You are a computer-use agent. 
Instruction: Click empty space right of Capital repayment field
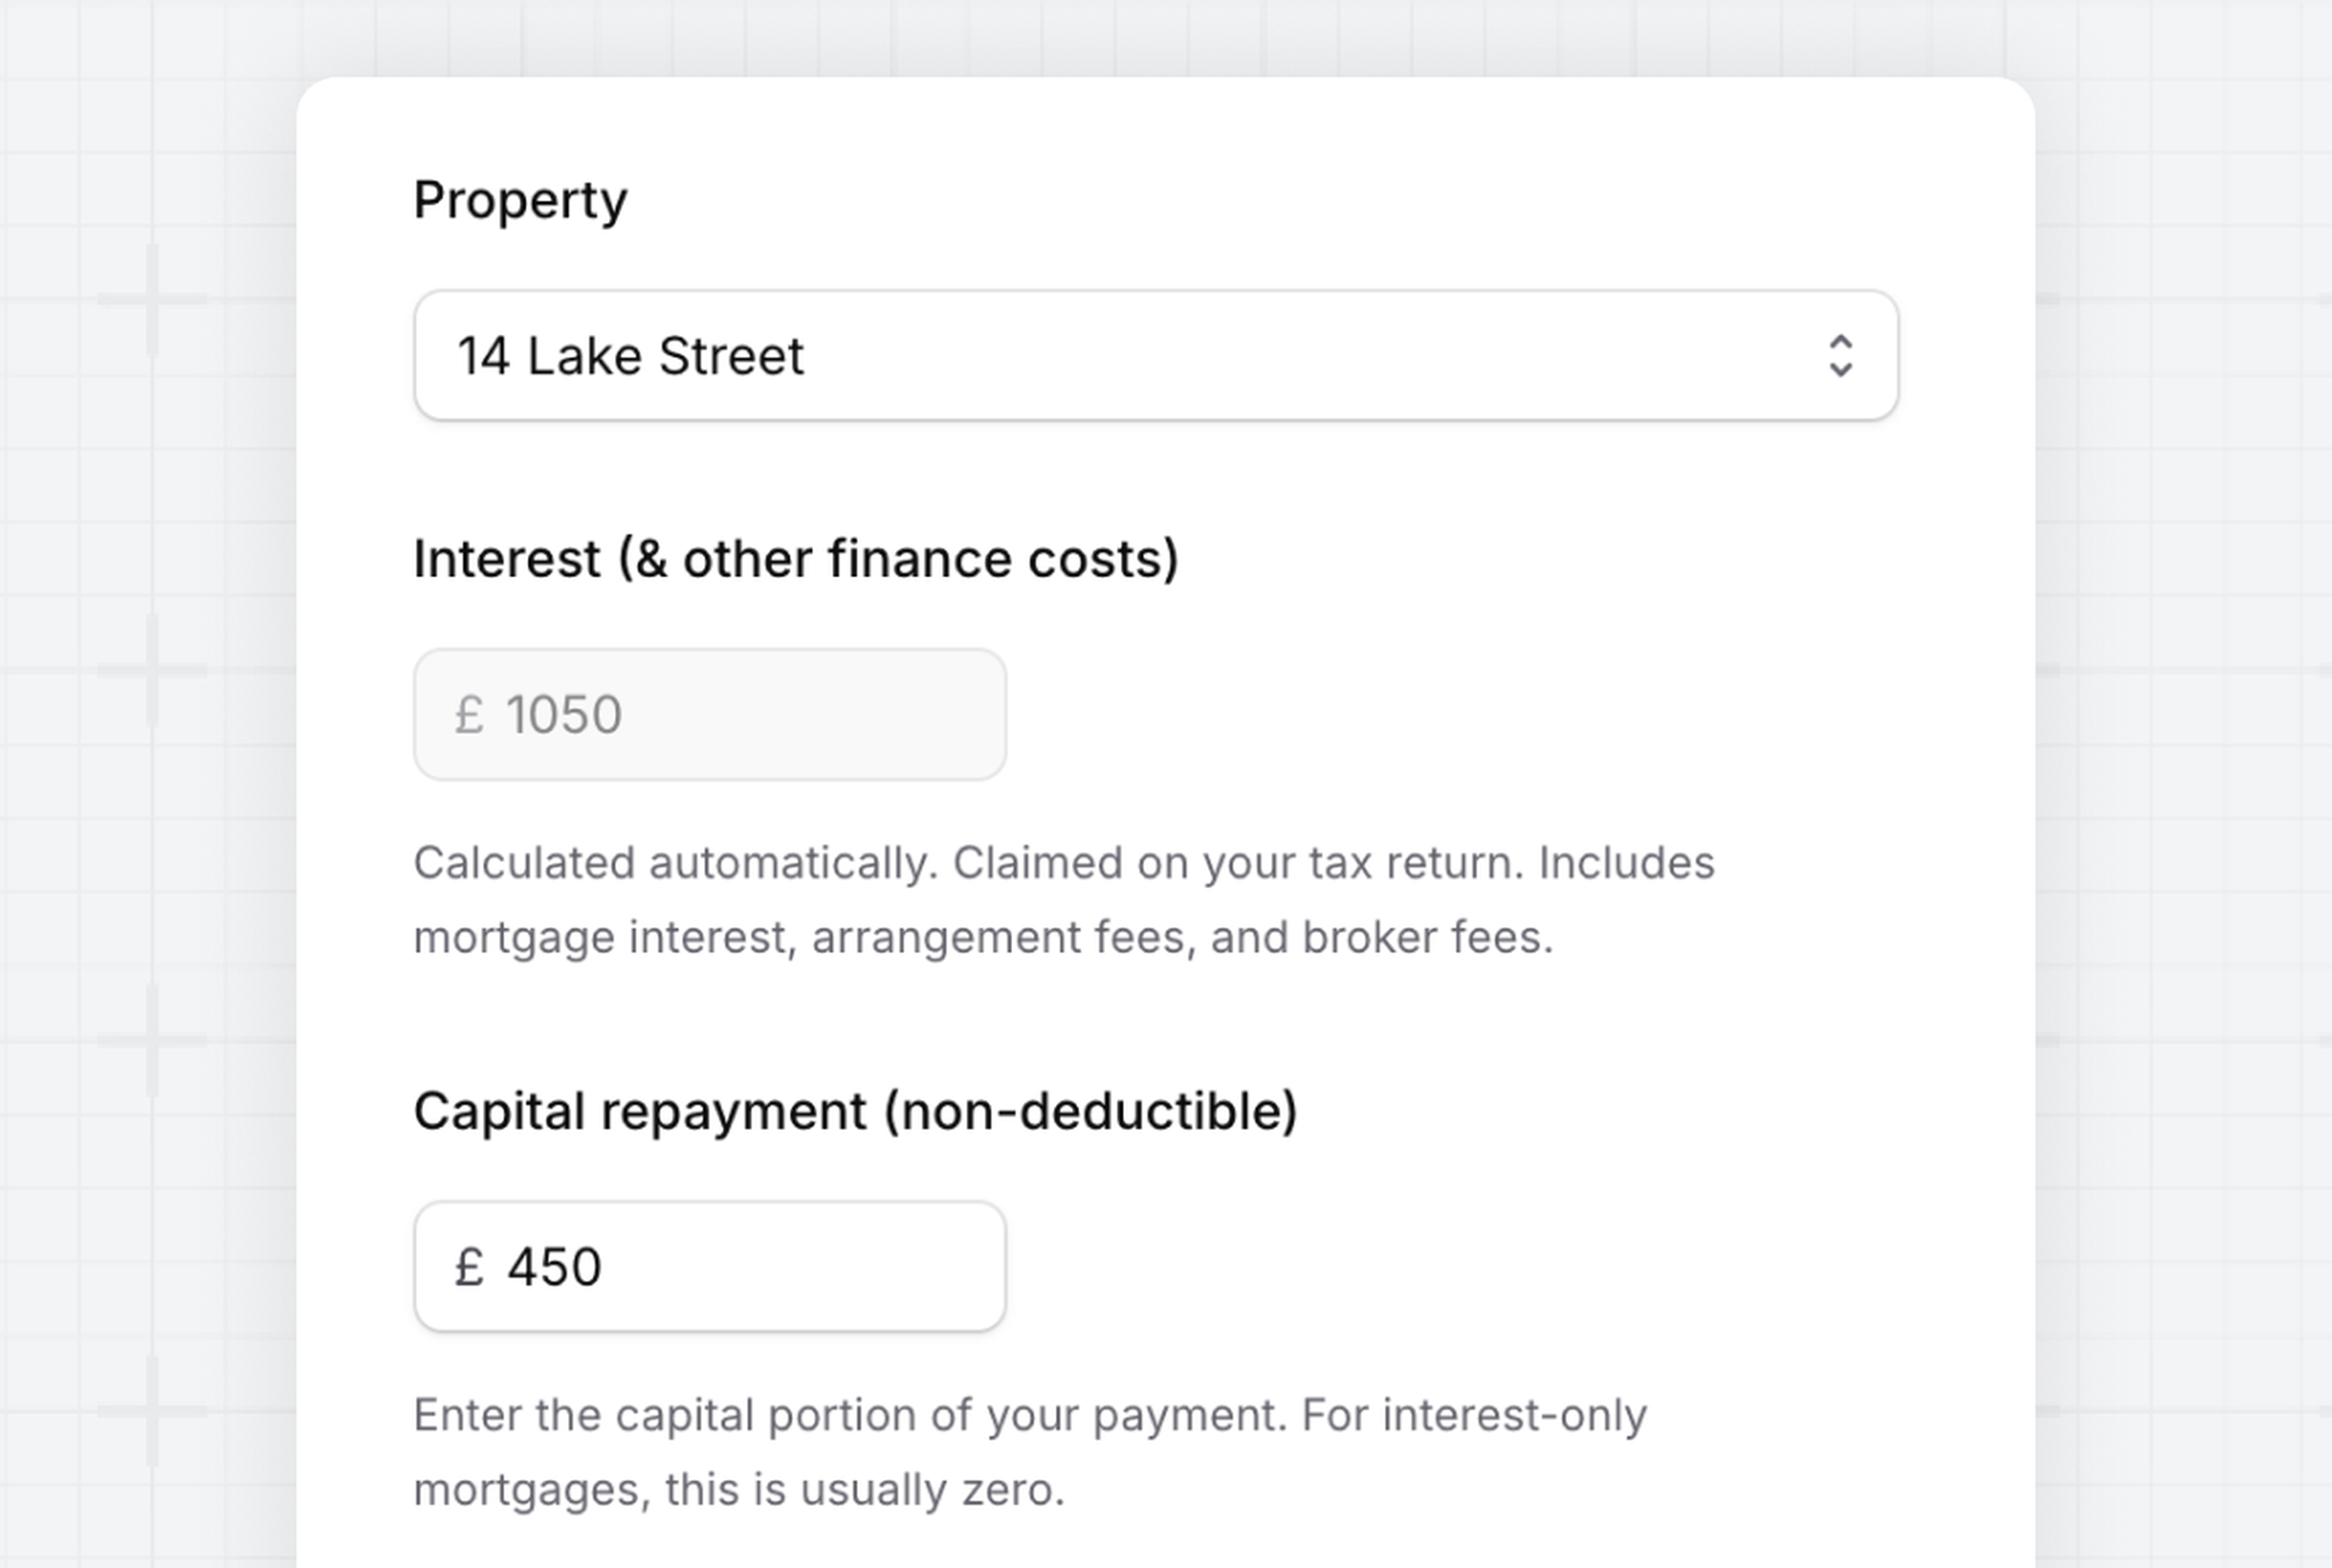(x=1450, y=1267)
